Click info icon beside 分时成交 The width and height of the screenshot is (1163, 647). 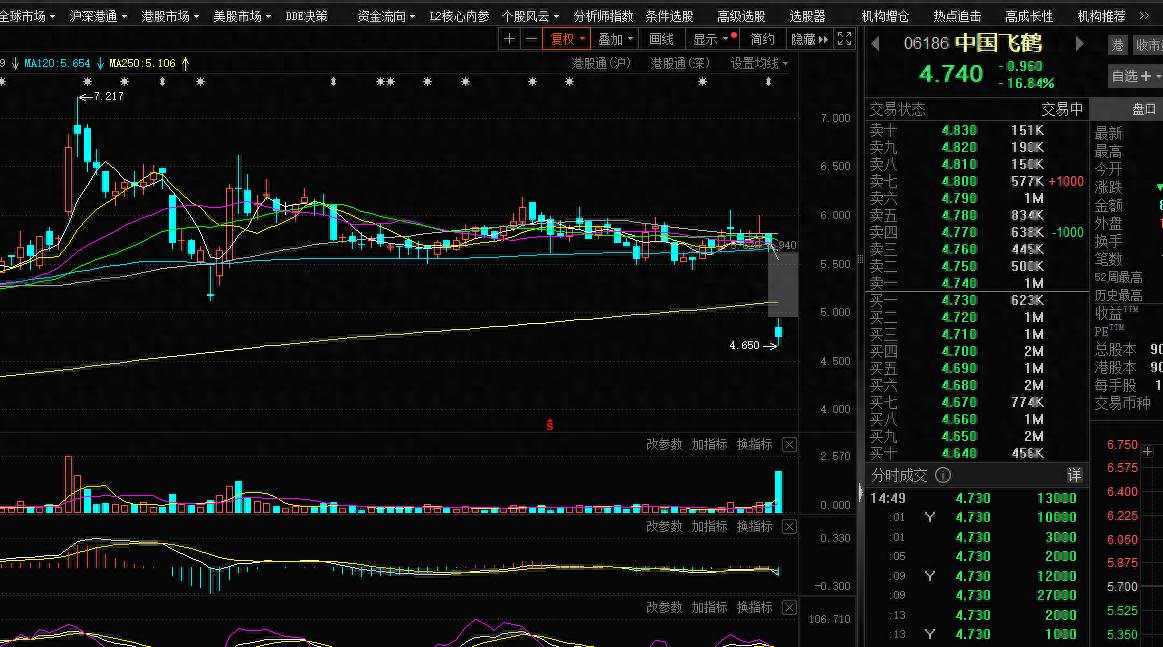pyautogui.click(x=941, y=476)
